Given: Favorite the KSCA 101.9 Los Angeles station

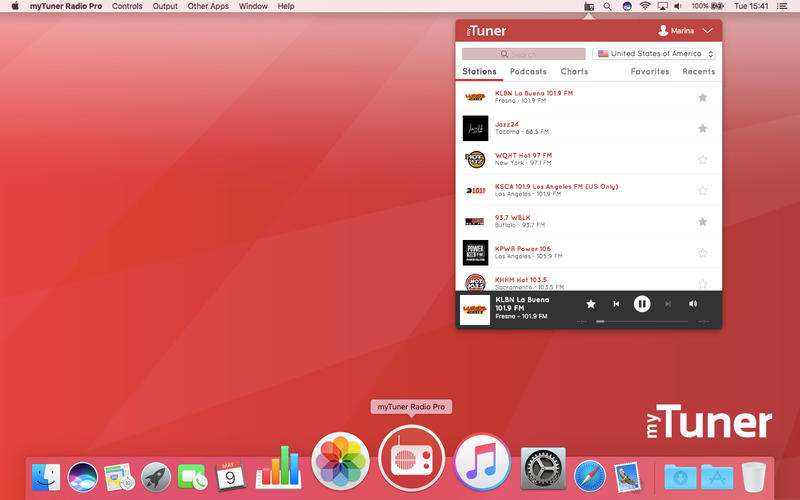Looking at the screenshot, I should 703,190.
